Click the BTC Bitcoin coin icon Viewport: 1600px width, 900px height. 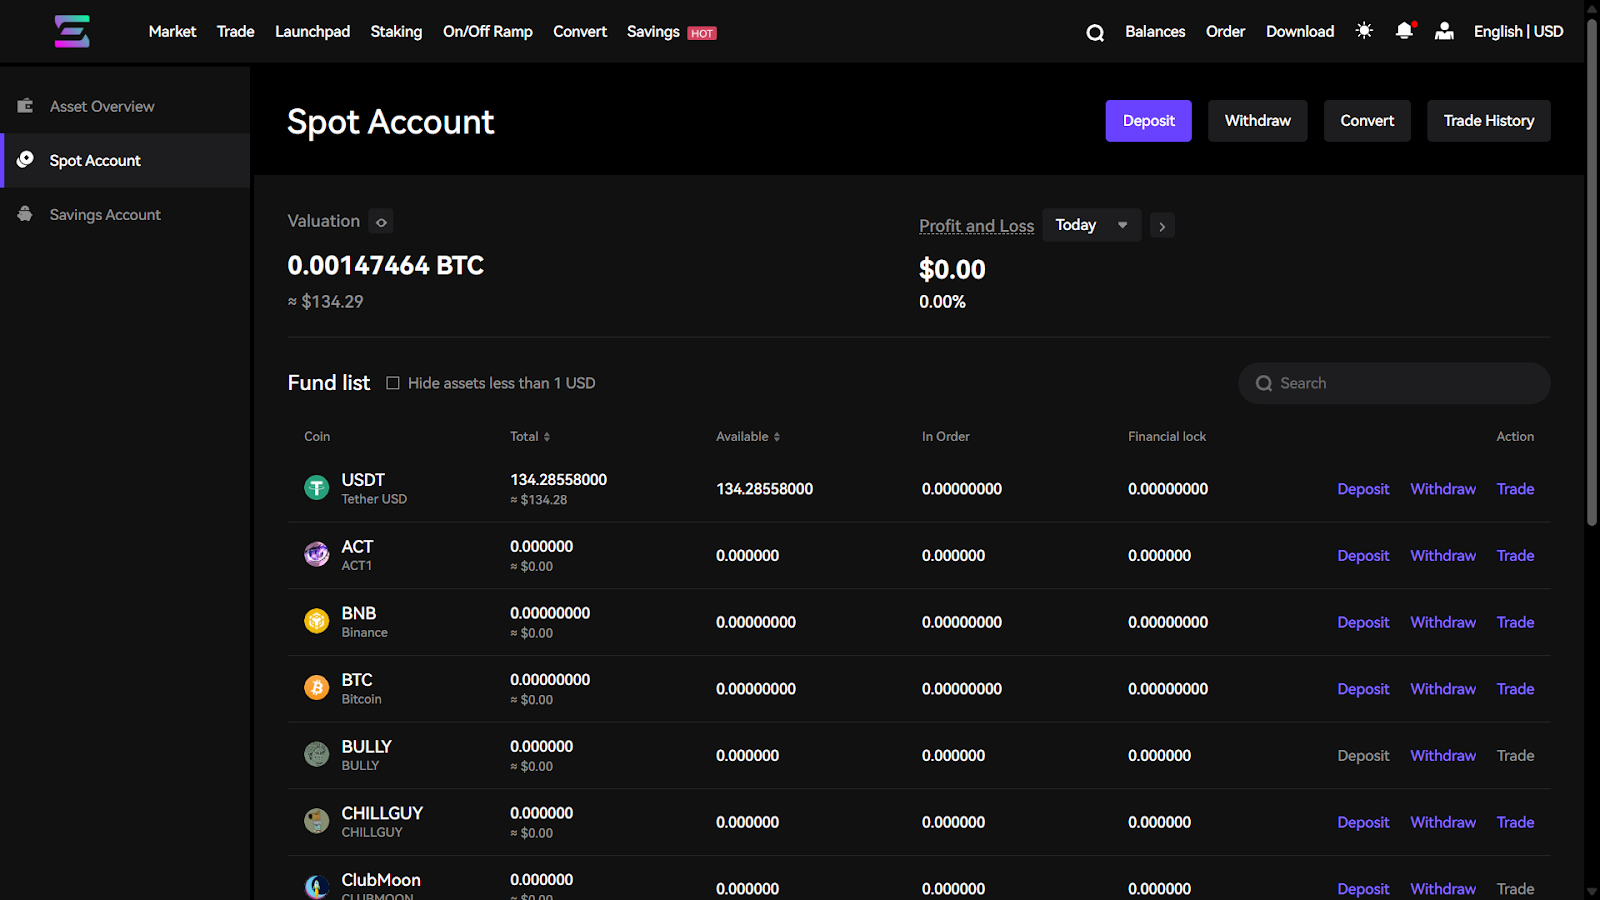[x=316, y=688]
